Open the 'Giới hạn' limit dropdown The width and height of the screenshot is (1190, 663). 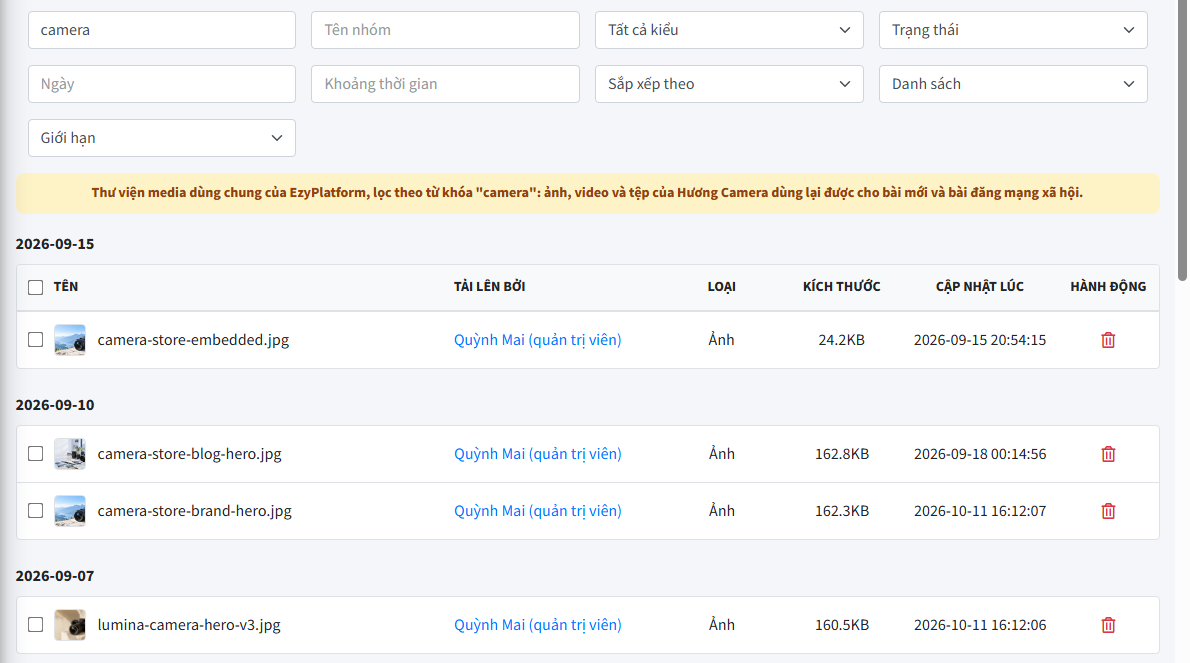click(x=162, y=138)
